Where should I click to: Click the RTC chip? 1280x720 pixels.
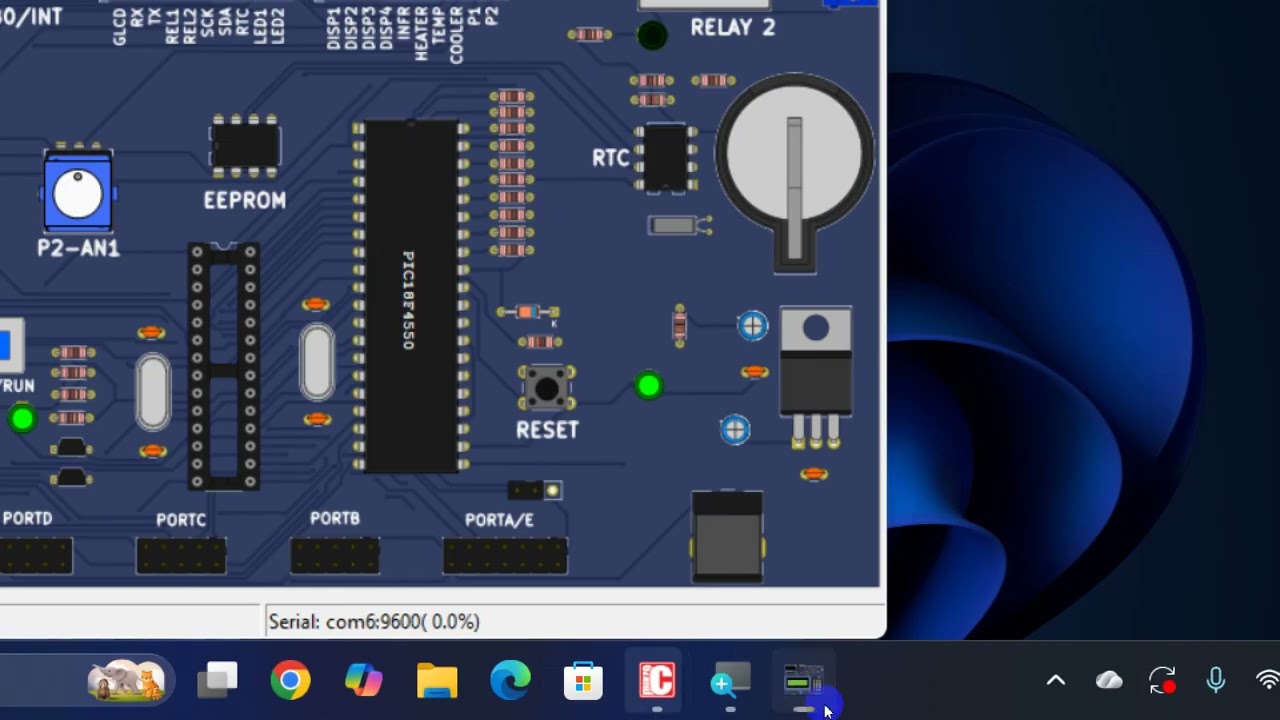pyautogui.click(x=667, y=157)
